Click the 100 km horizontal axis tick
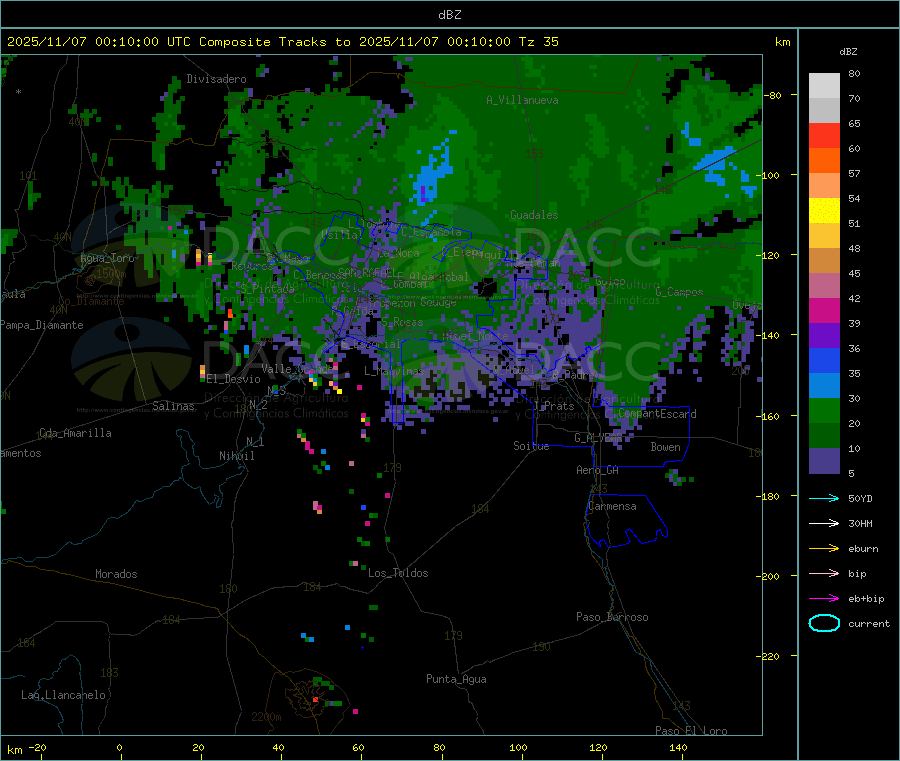Screen dimensions: 900x761 coord(518,747)
